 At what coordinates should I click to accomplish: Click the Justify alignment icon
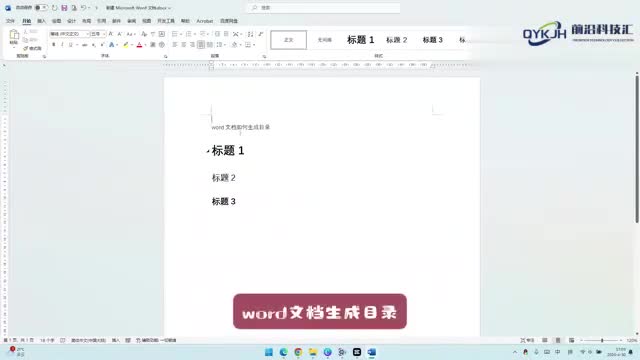tap(201, 44)
